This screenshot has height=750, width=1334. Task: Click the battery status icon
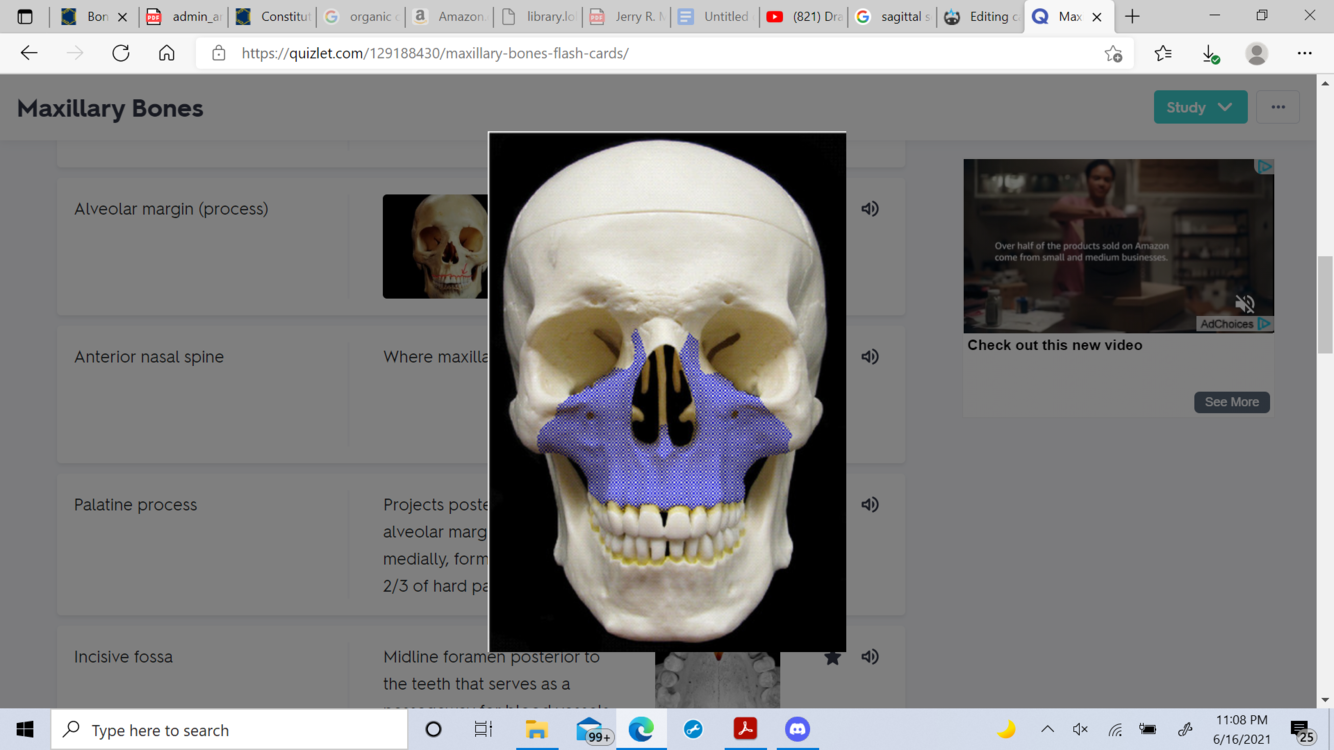pyautogui.click(x=1148, y=730)
